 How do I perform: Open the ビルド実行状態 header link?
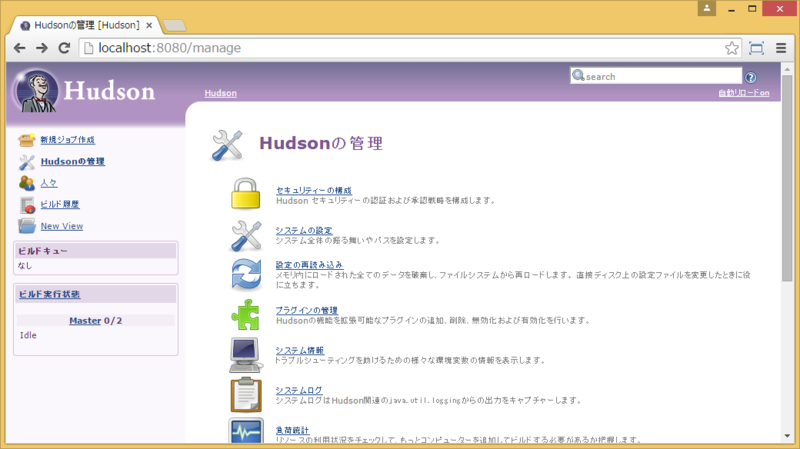(49, 294)
